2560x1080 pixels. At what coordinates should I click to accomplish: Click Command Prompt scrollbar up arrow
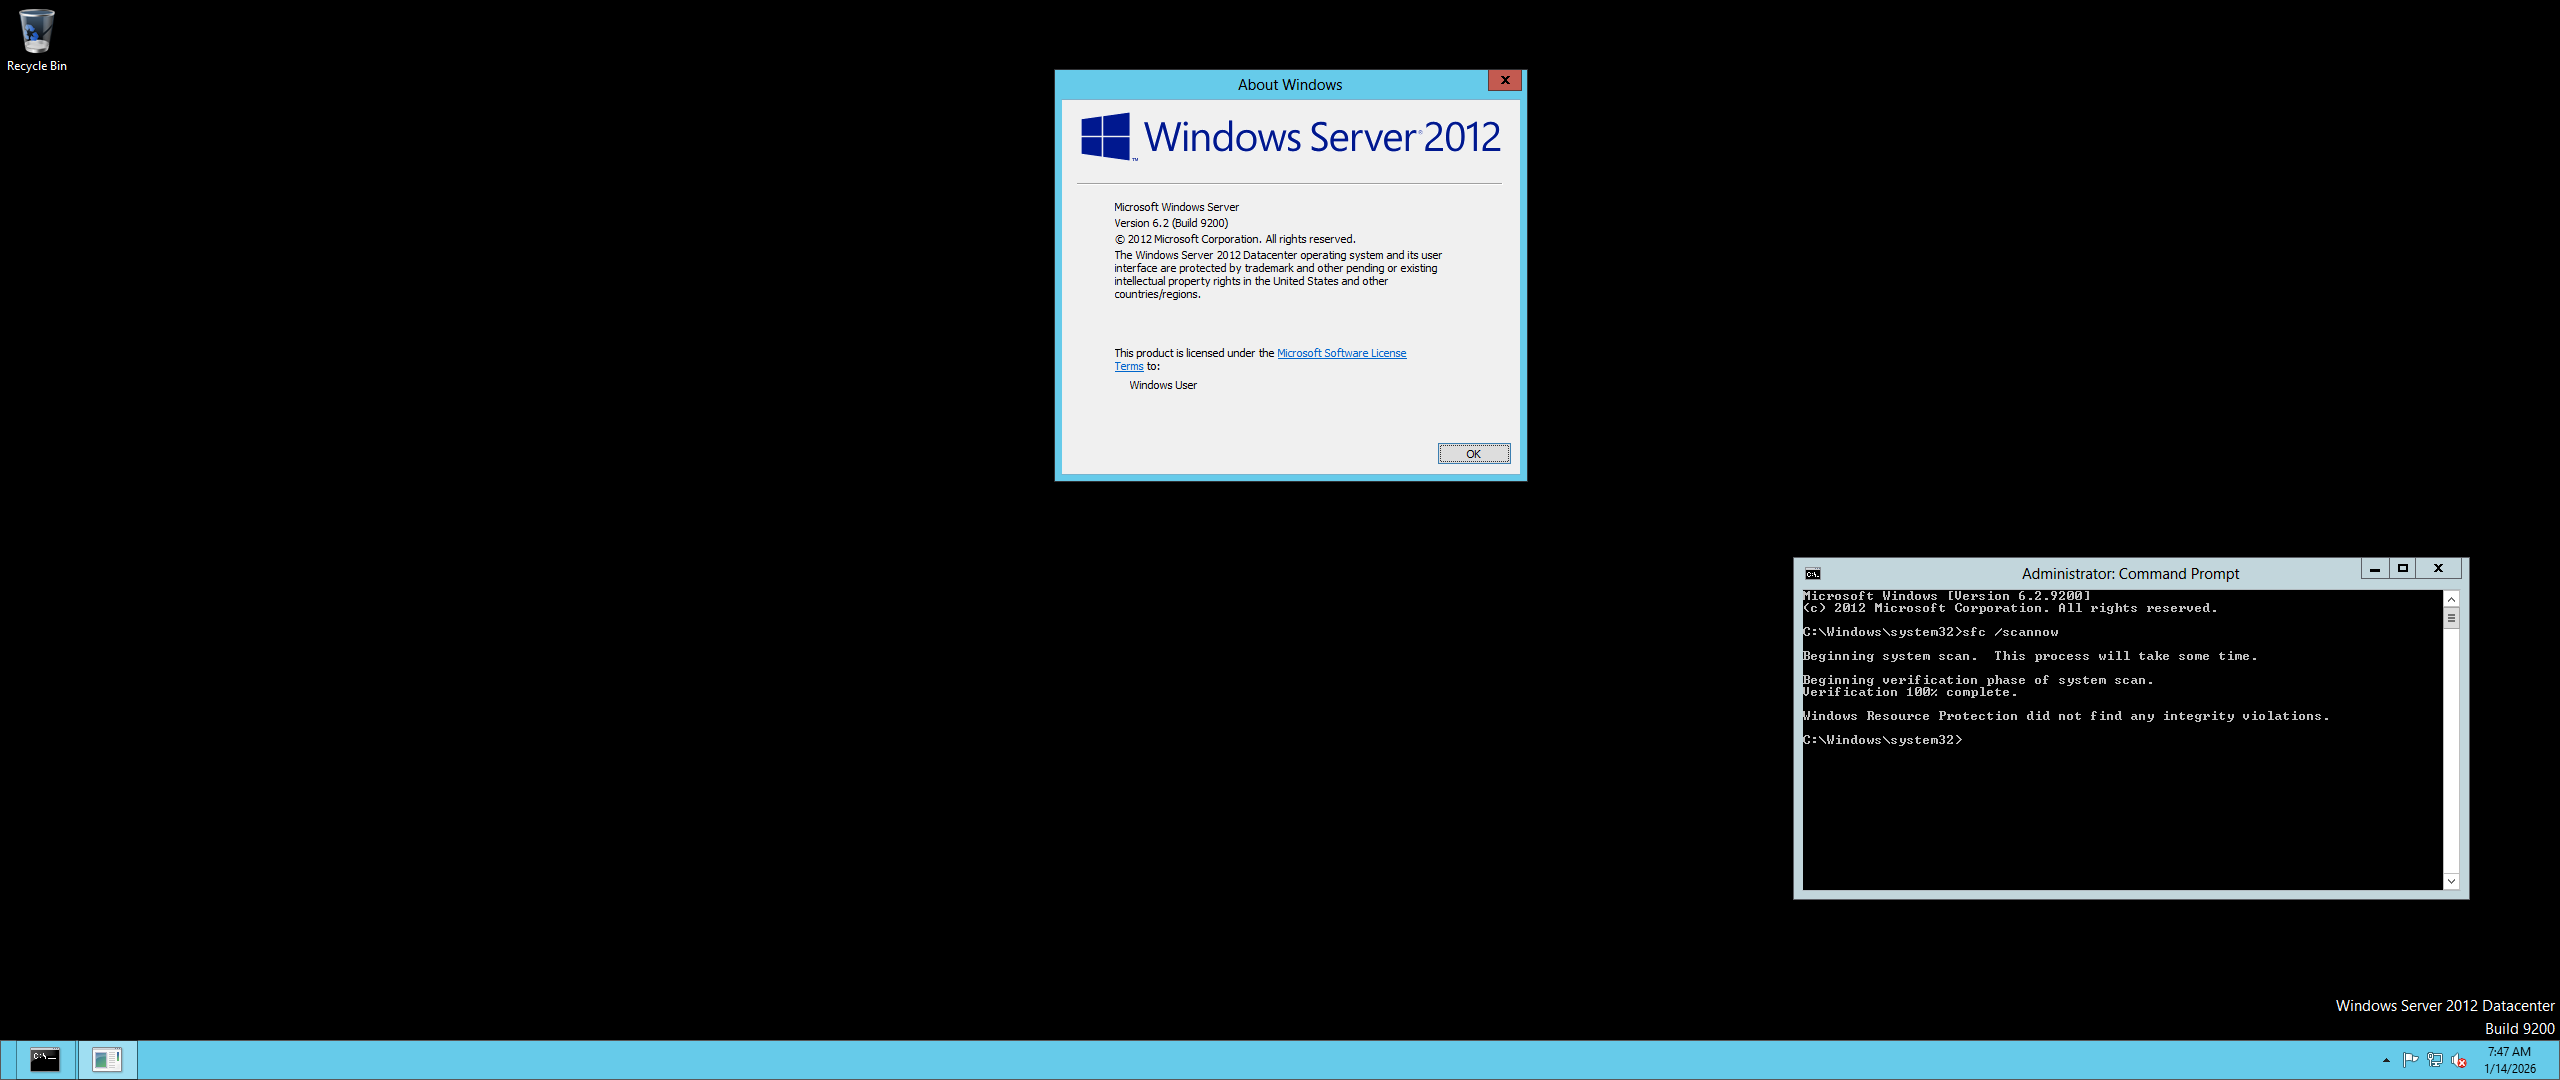(2451, 599)
